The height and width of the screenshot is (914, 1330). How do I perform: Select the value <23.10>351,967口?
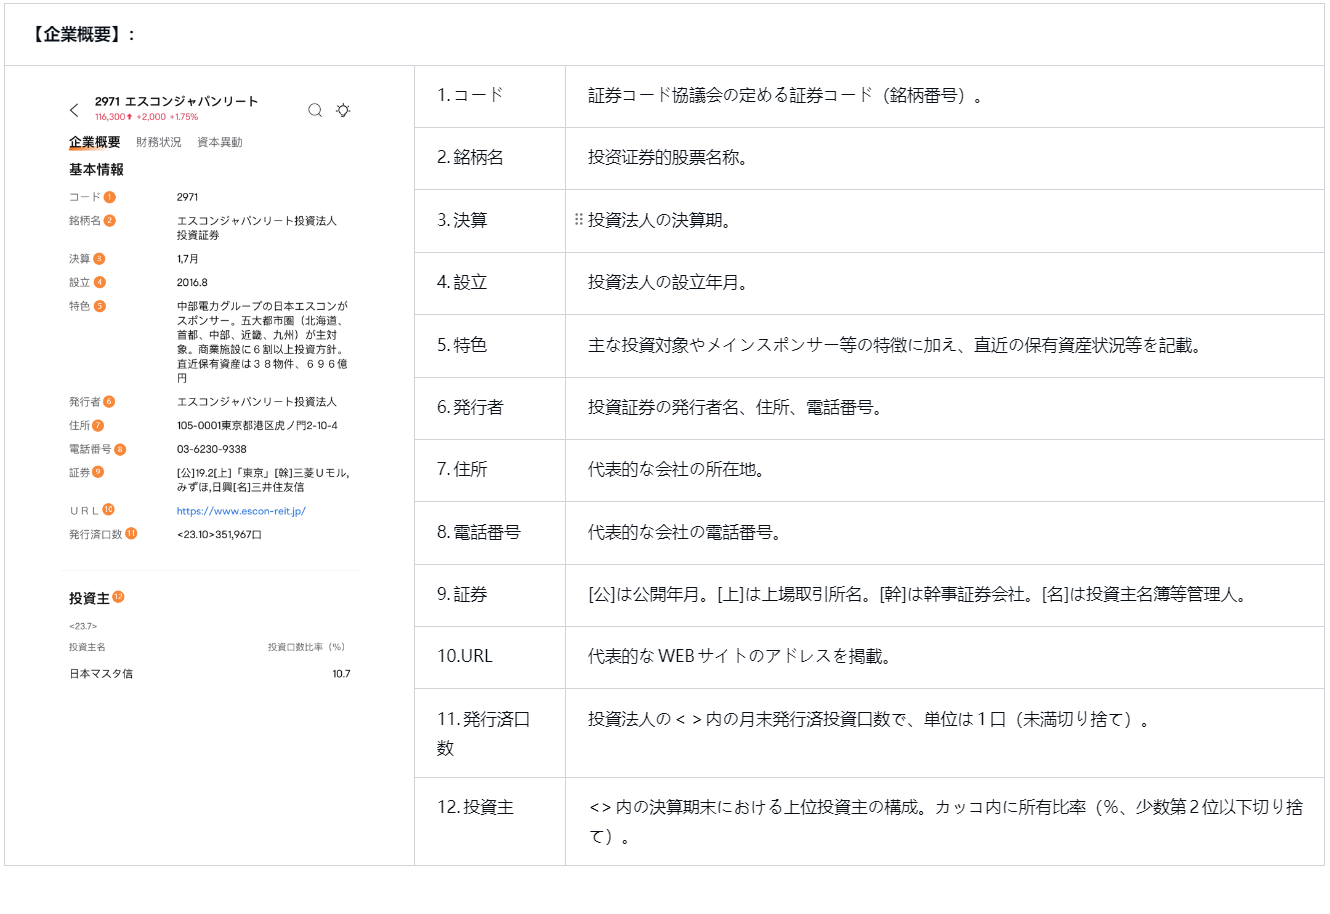click(x=219, y=535)
